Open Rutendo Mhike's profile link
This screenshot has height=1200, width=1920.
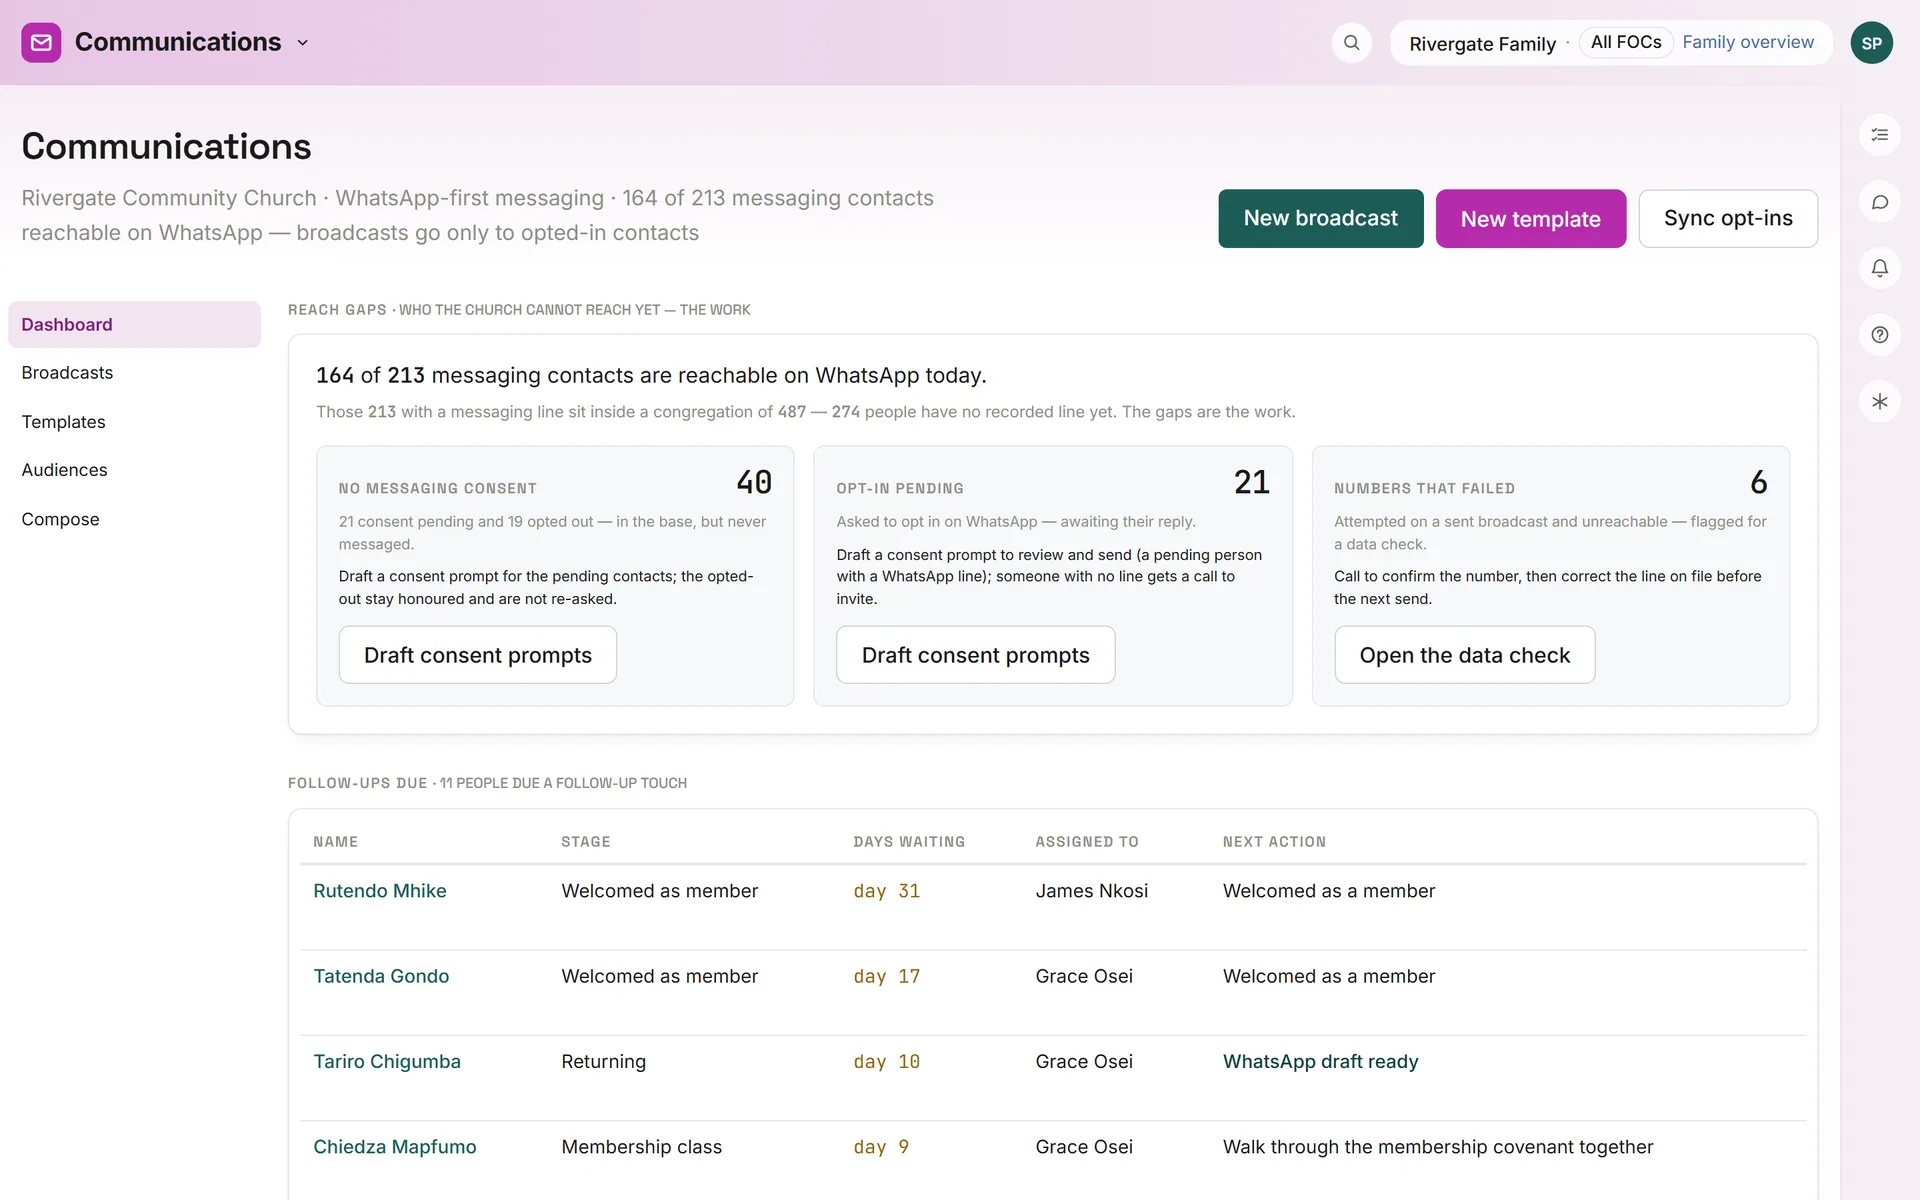pyautogui.click(x=380, y=891)
